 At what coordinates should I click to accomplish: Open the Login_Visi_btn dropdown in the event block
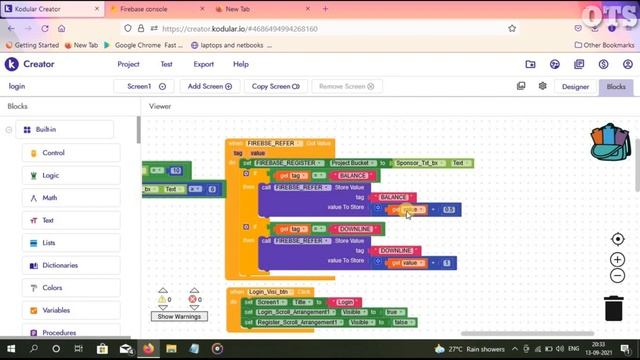click(271, 292)
